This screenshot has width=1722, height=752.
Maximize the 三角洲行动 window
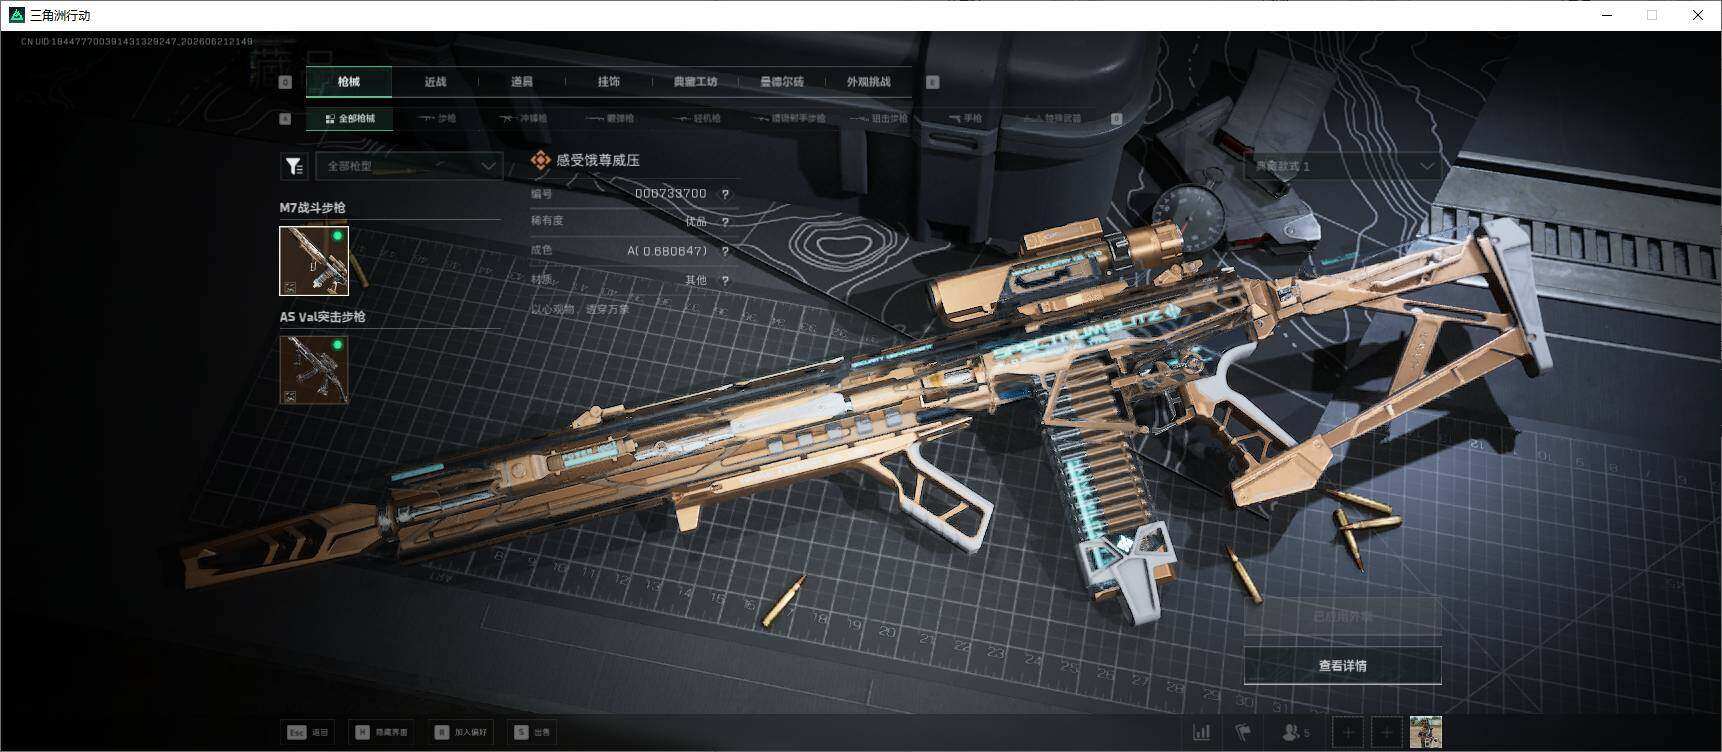1652,15
